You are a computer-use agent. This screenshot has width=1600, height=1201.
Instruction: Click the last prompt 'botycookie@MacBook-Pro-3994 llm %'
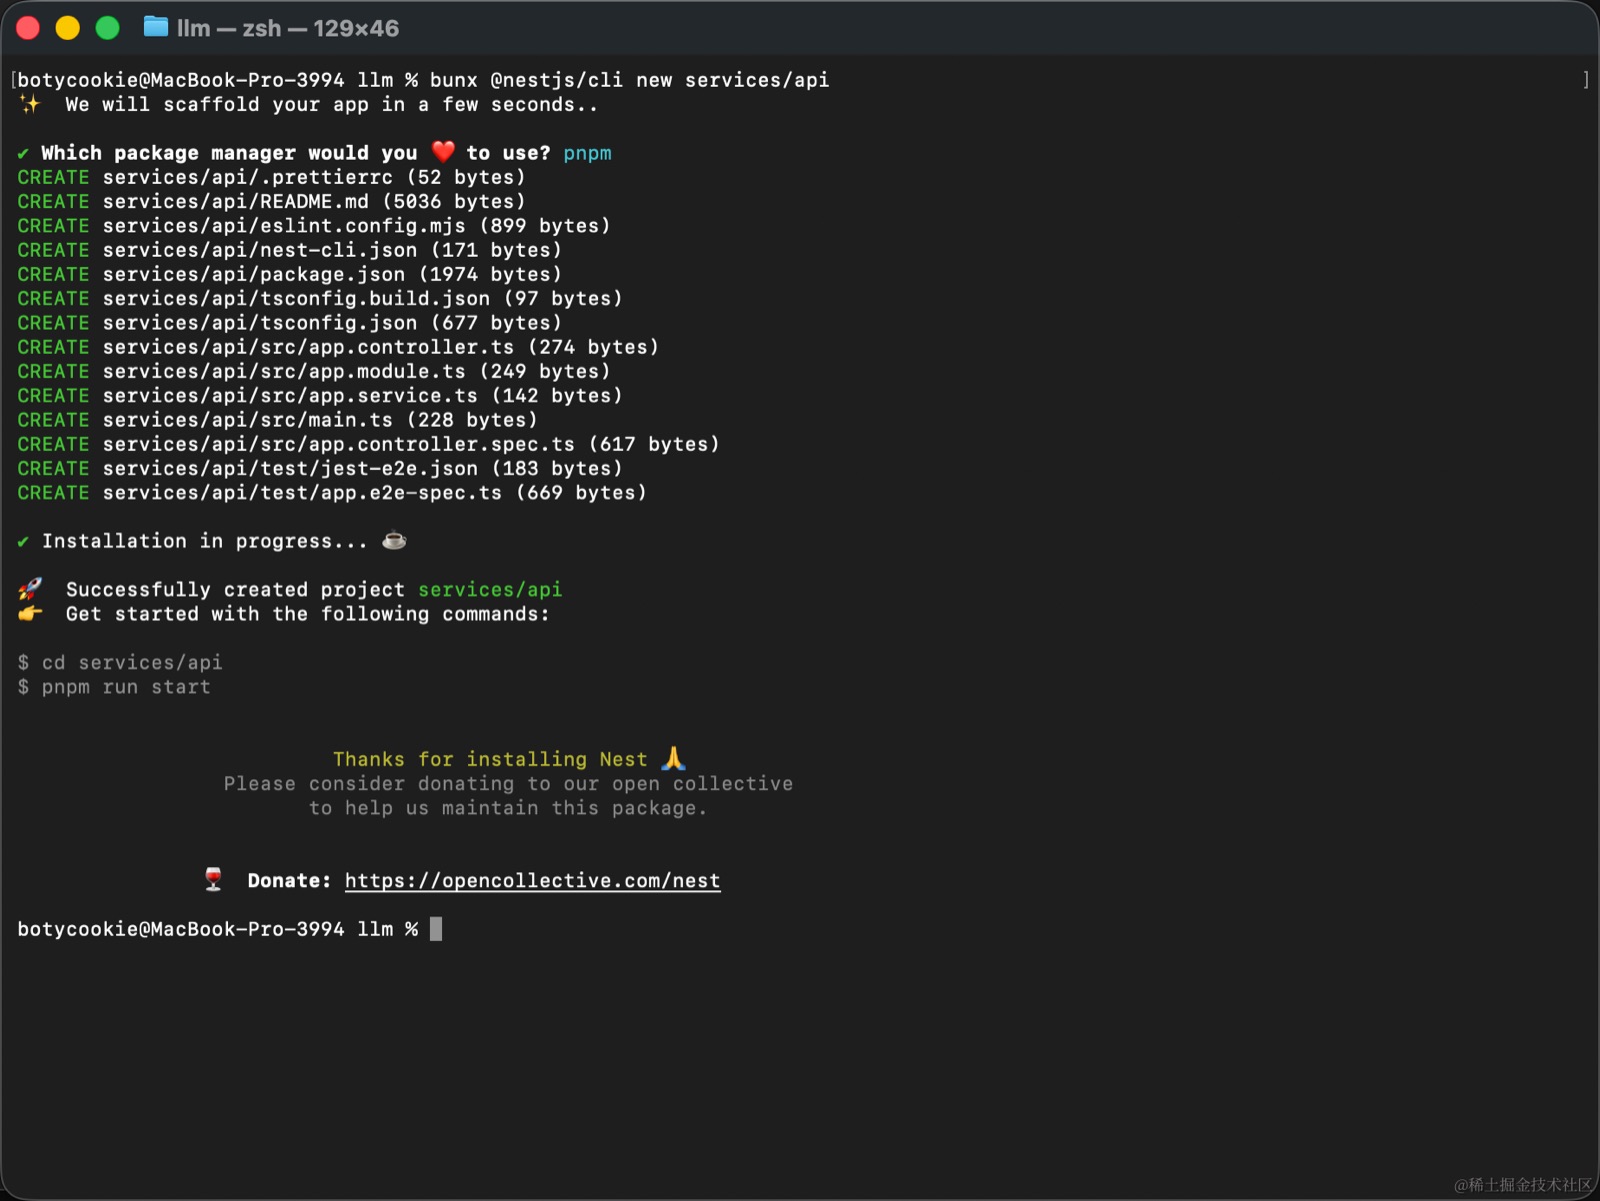(218, 929)
